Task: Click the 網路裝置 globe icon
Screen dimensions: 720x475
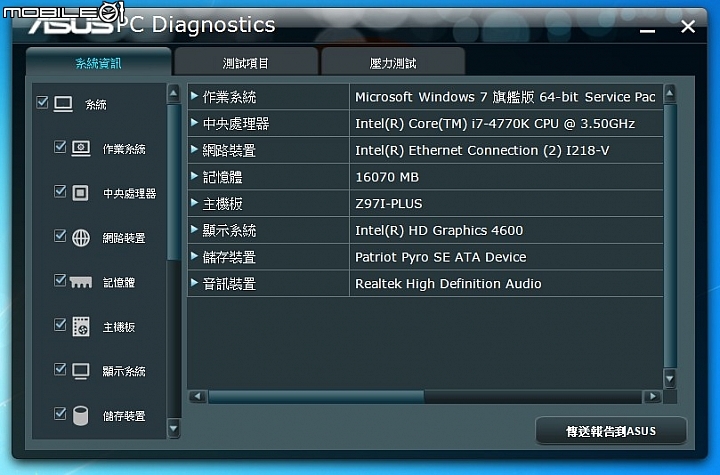Action: pos(81,238)
